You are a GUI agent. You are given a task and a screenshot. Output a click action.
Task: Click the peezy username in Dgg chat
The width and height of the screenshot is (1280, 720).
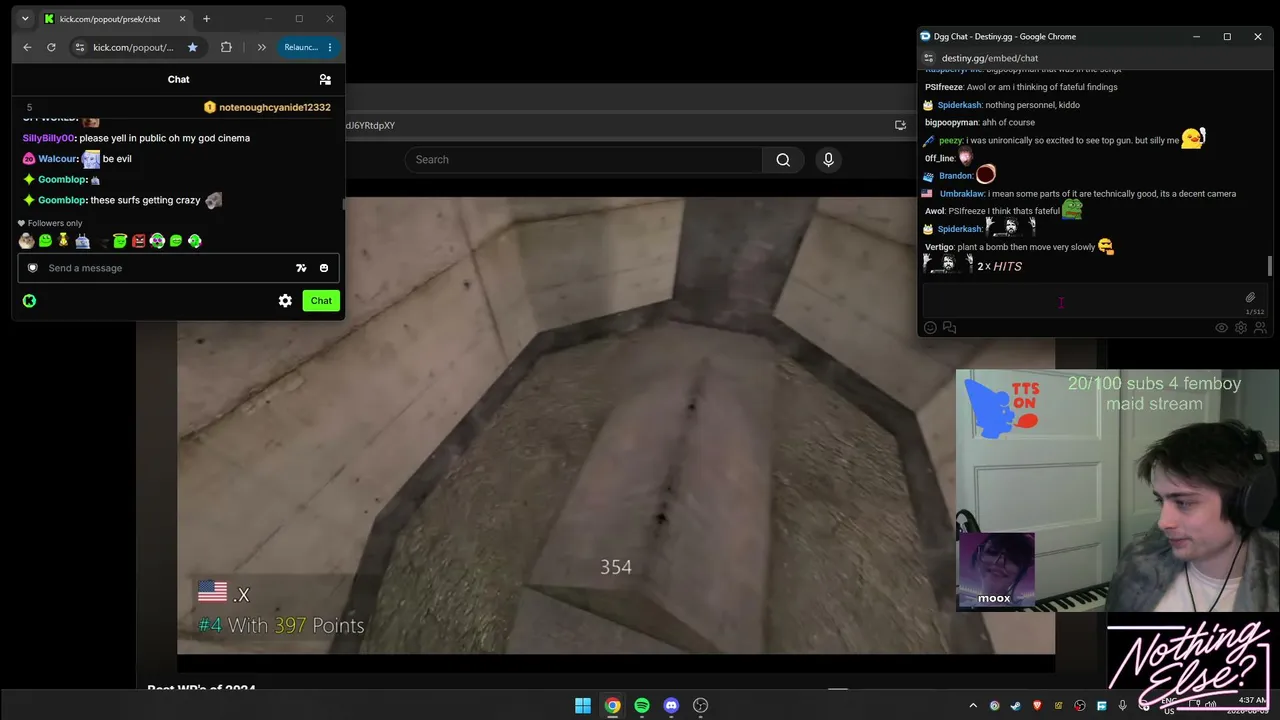tap(950, 141)
